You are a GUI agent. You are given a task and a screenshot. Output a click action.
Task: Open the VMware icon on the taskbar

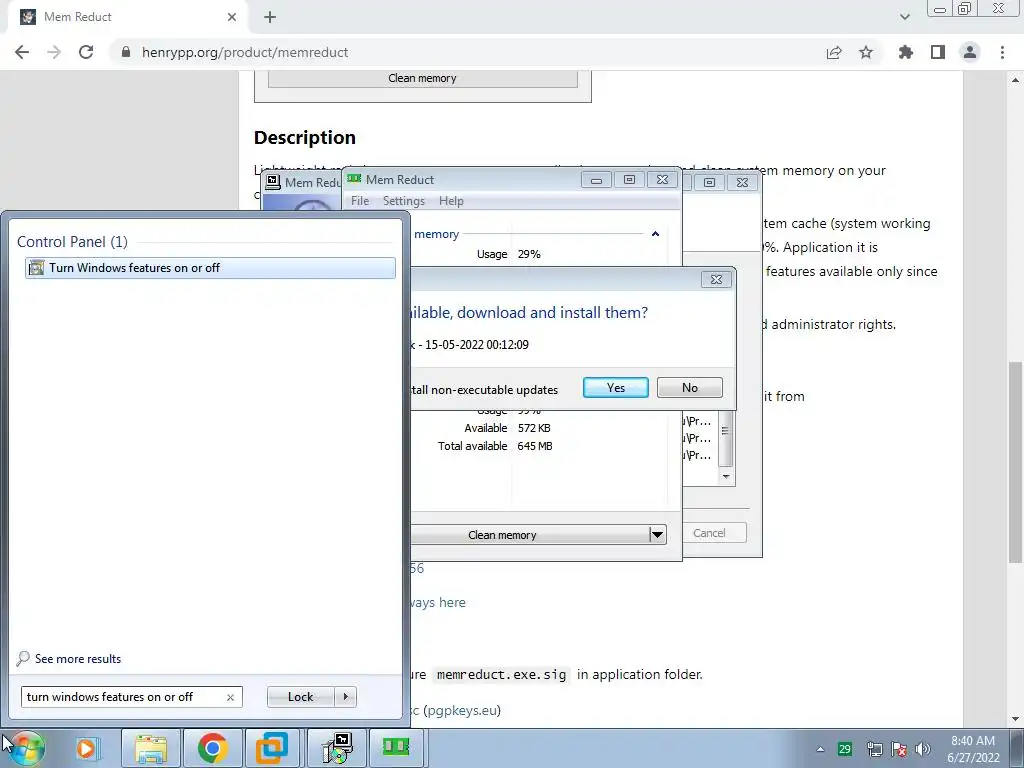[x=272, y=748]
